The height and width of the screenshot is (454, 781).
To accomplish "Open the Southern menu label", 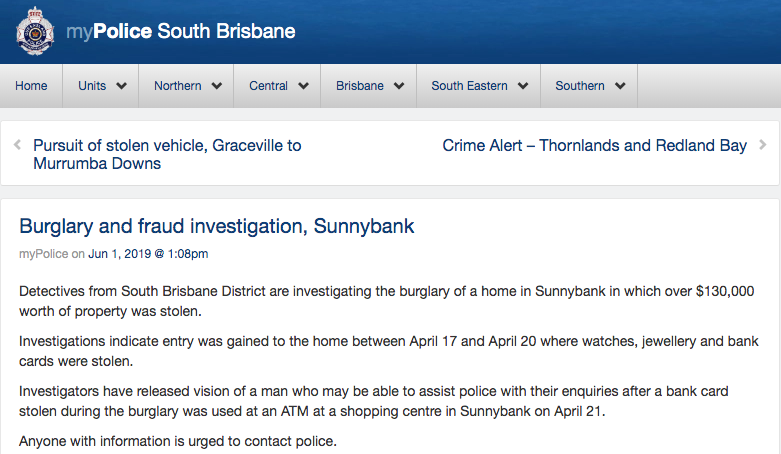I will pos(580,86).
